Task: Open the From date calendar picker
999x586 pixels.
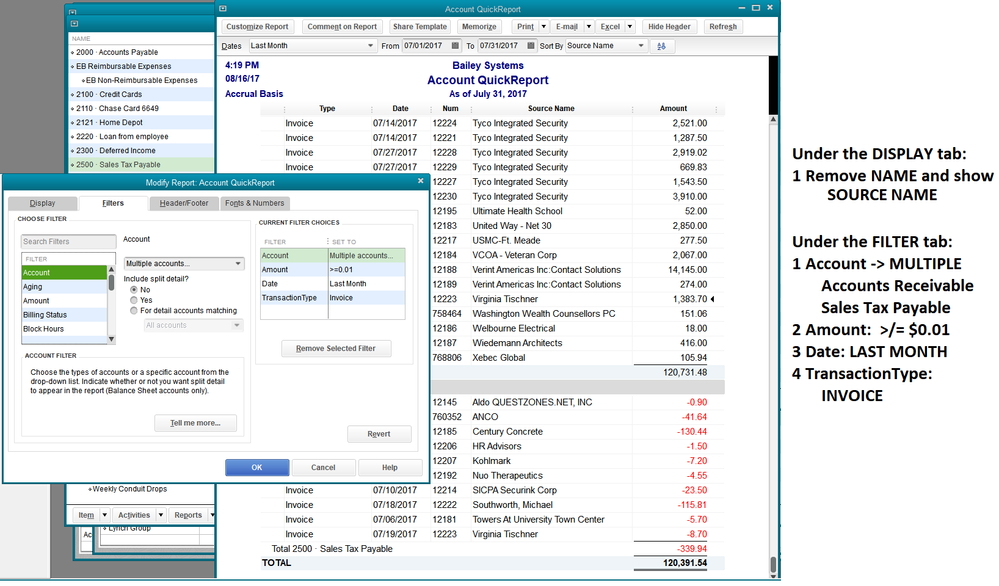Action: pos(455,46)
